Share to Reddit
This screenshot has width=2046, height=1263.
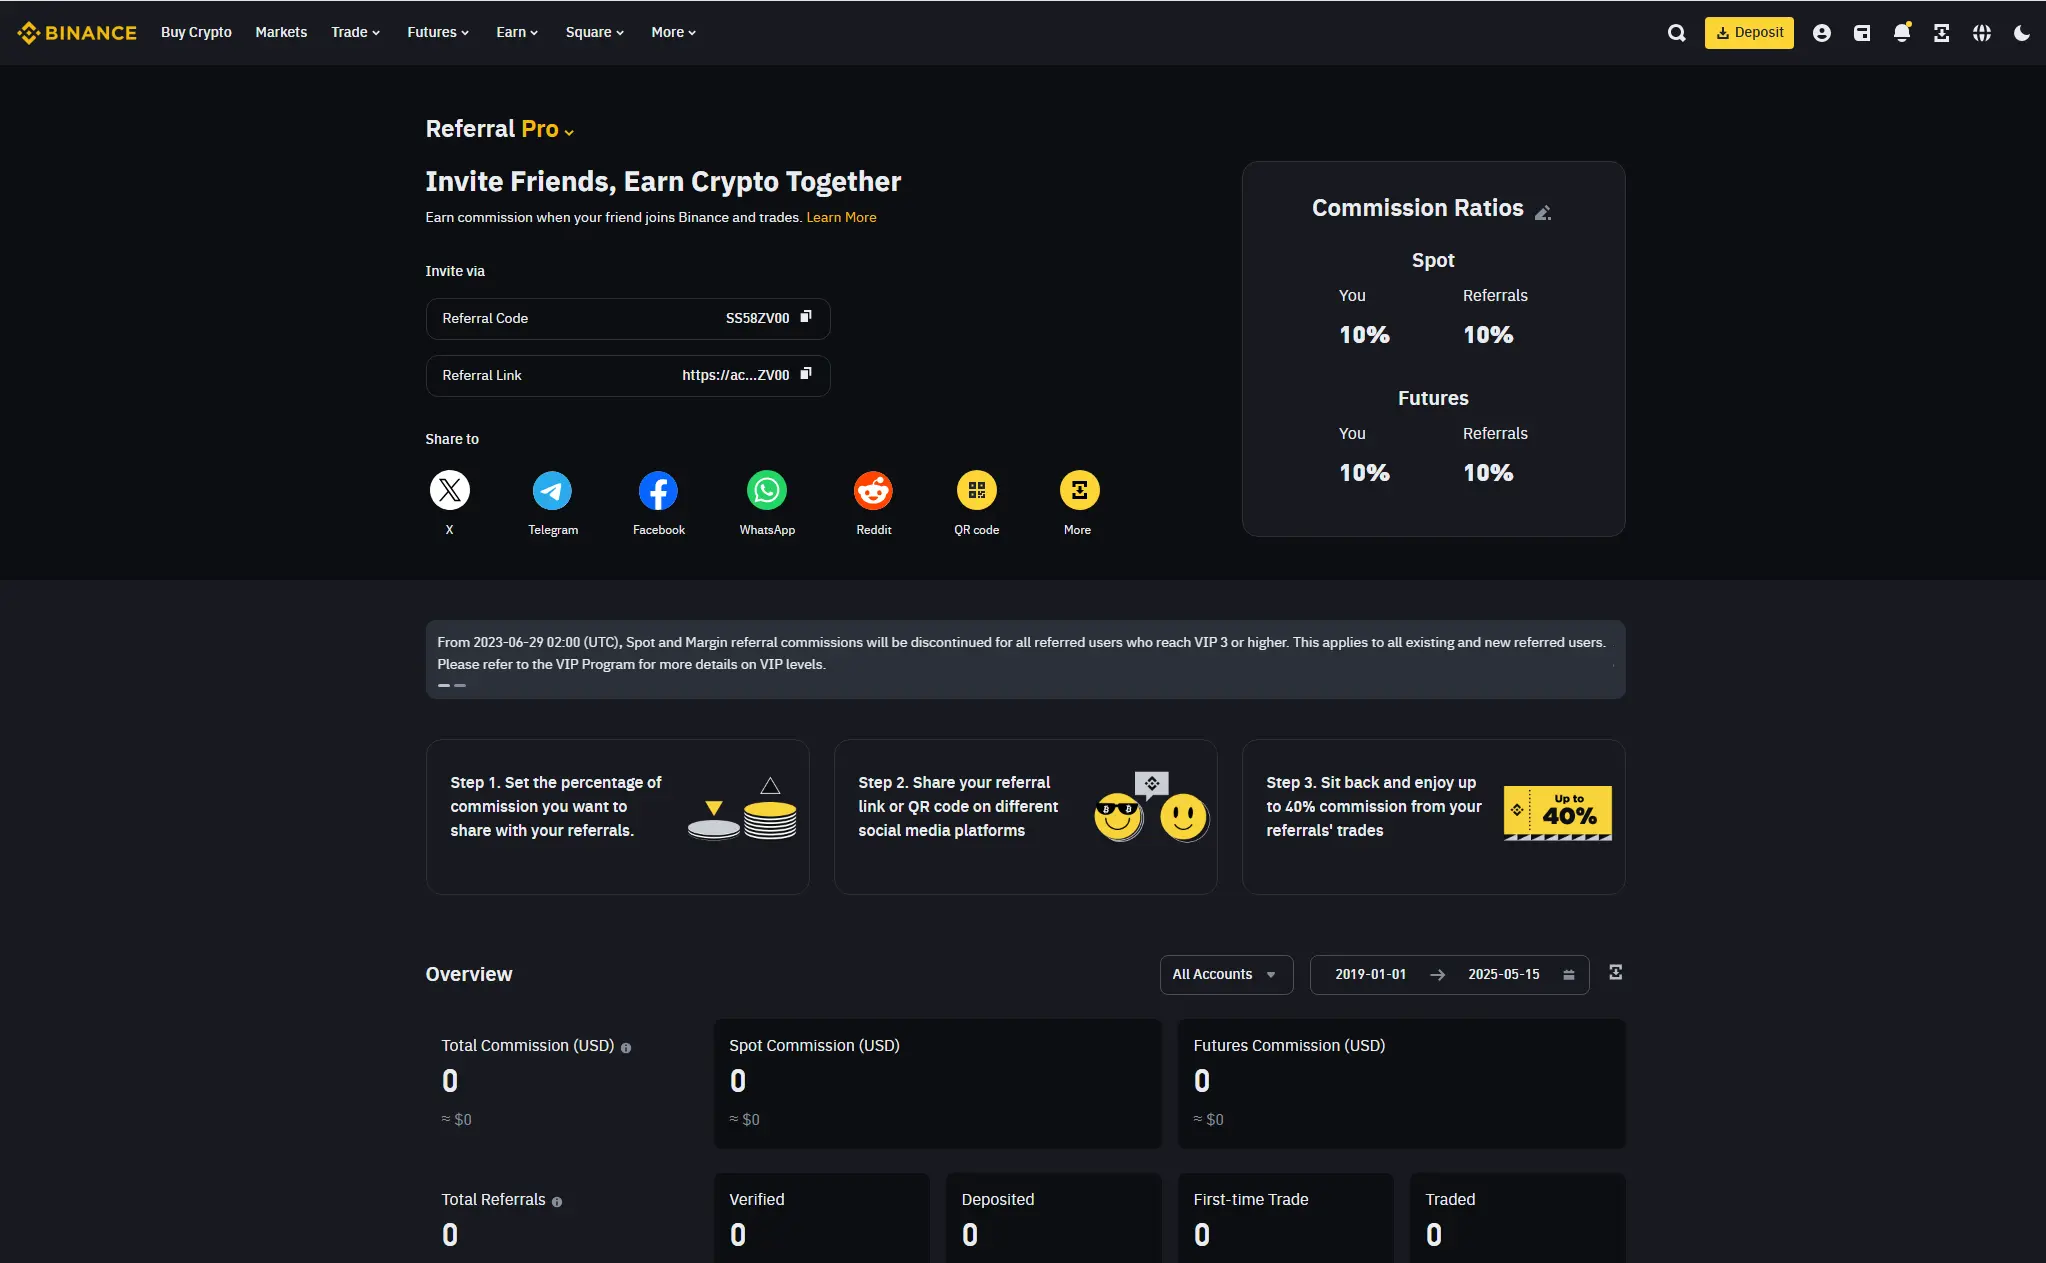click(x=873, y=491)
